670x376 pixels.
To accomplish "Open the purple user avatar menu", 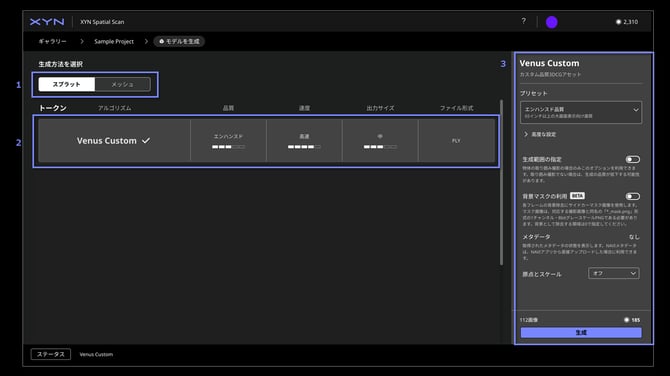I will point(552,22).
